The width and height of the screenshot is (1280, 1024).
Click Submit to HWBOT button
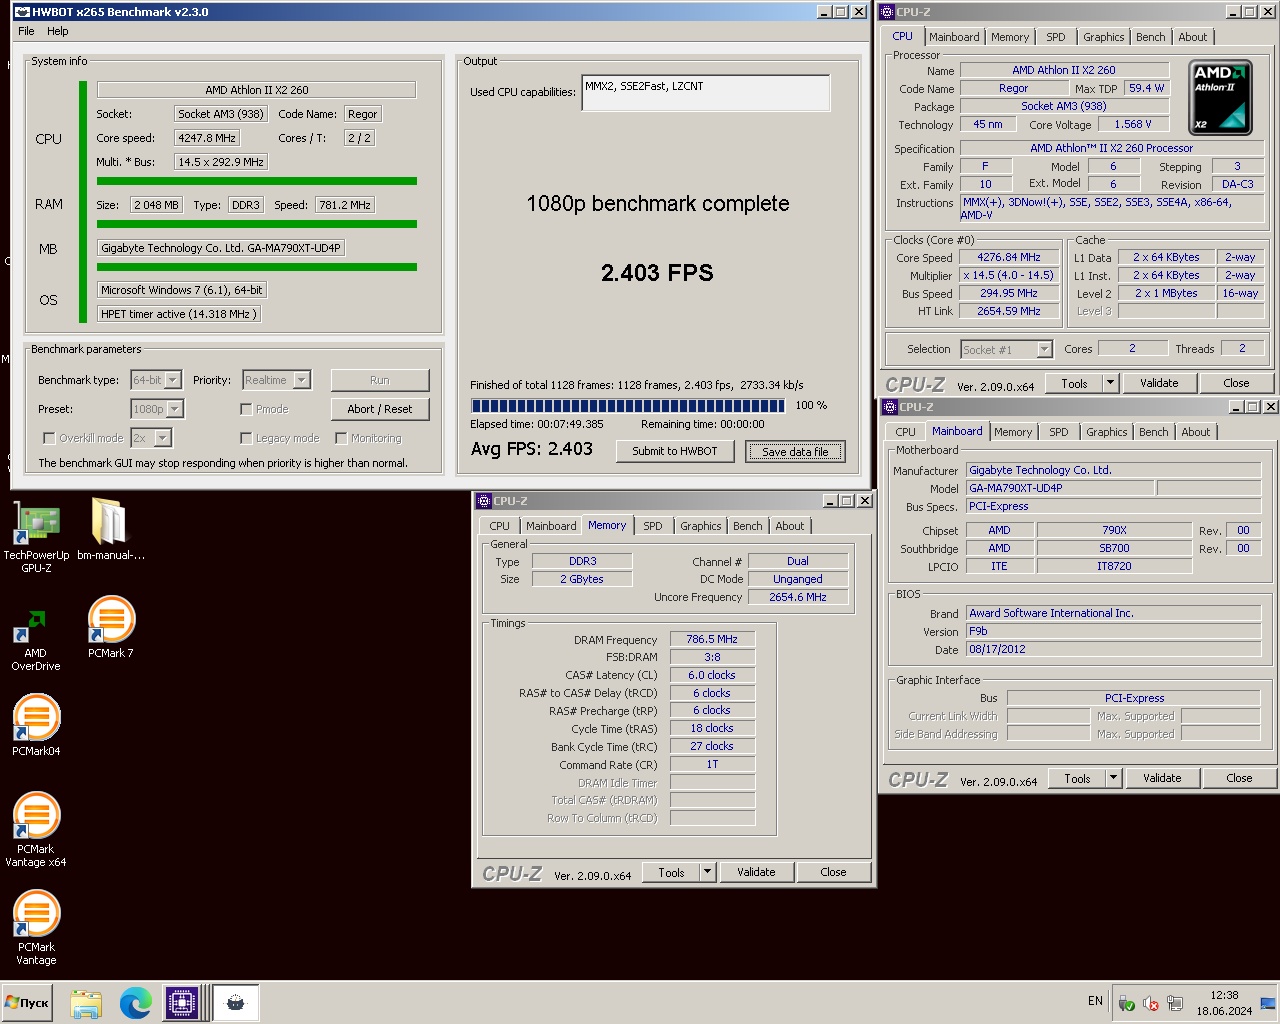(675, 451)
